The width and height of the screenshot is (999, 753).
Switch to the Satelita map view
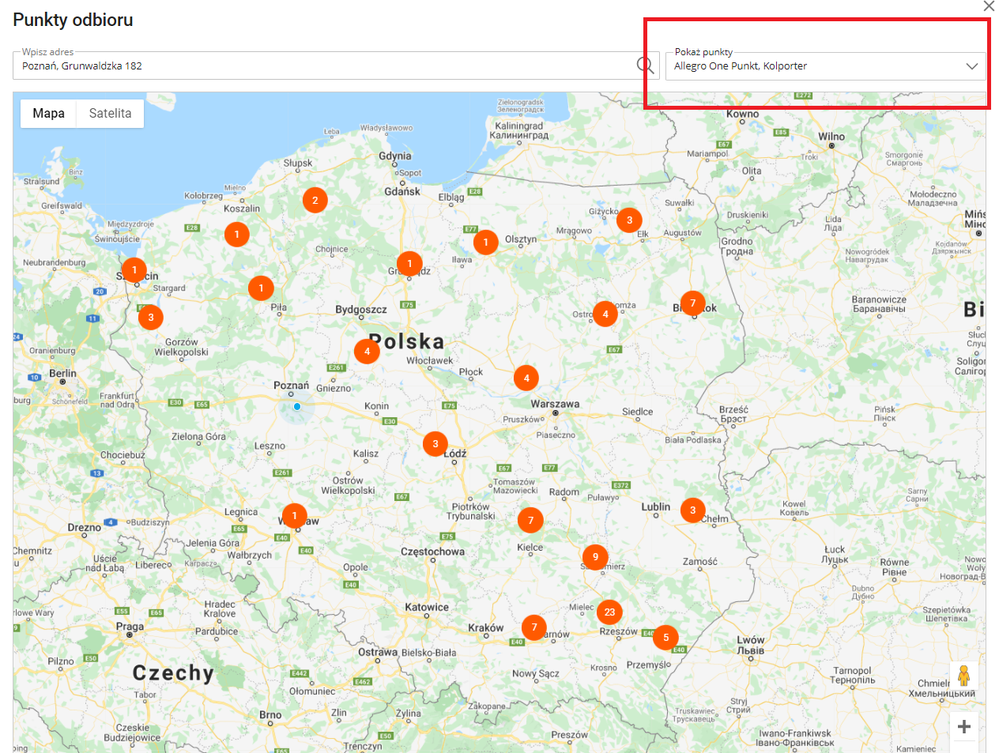click(x=110, y=113)
